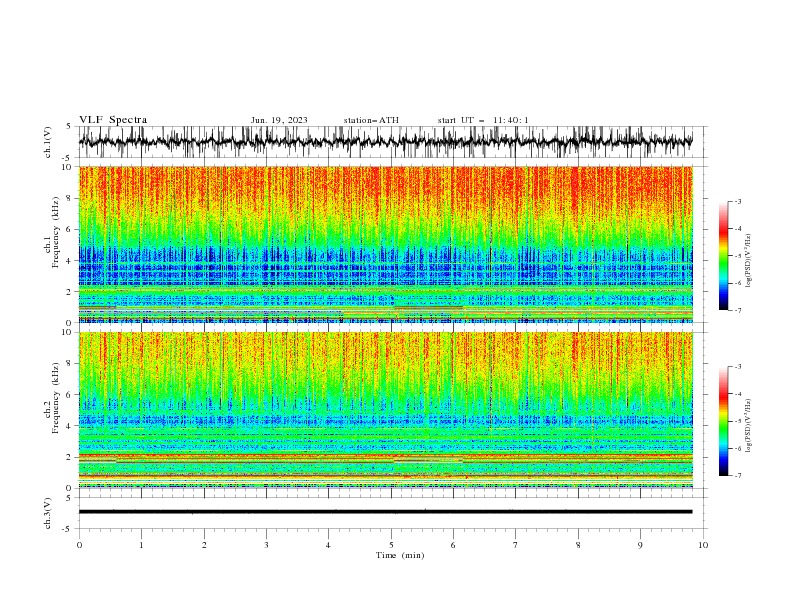Click time axis tick label "8"
The height and width of the screenshot is (612, 792).
click(578, 545)
